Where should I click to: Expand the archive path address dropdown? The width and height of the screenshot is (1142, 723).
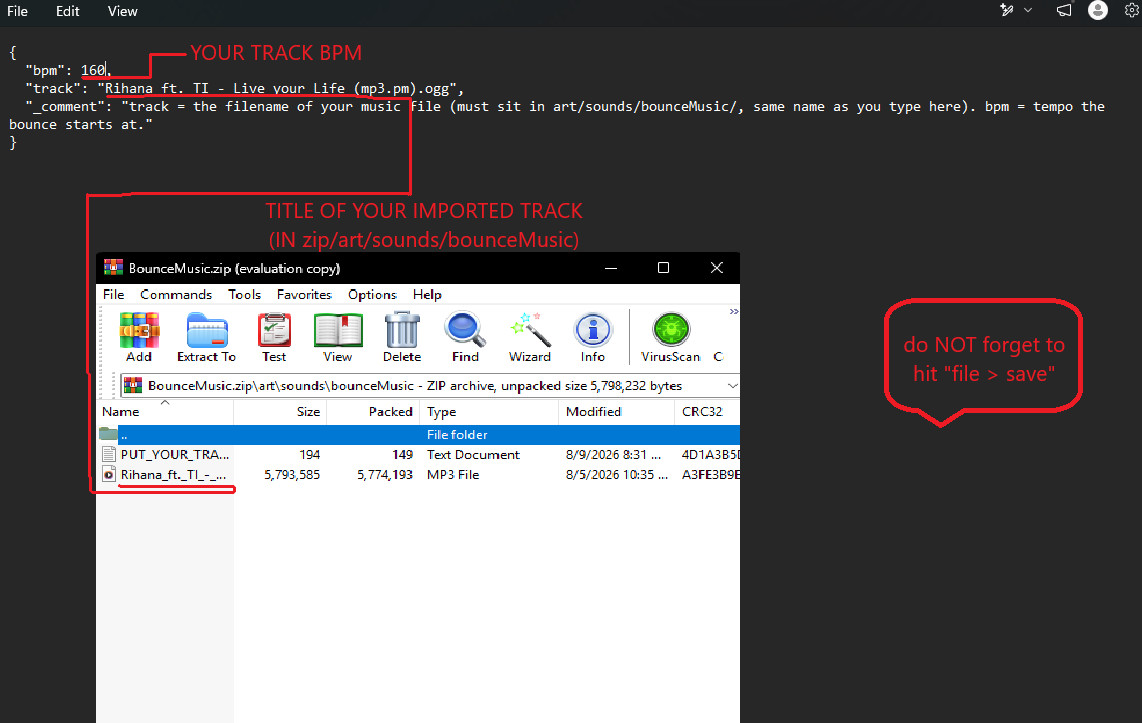coord(732,386)
